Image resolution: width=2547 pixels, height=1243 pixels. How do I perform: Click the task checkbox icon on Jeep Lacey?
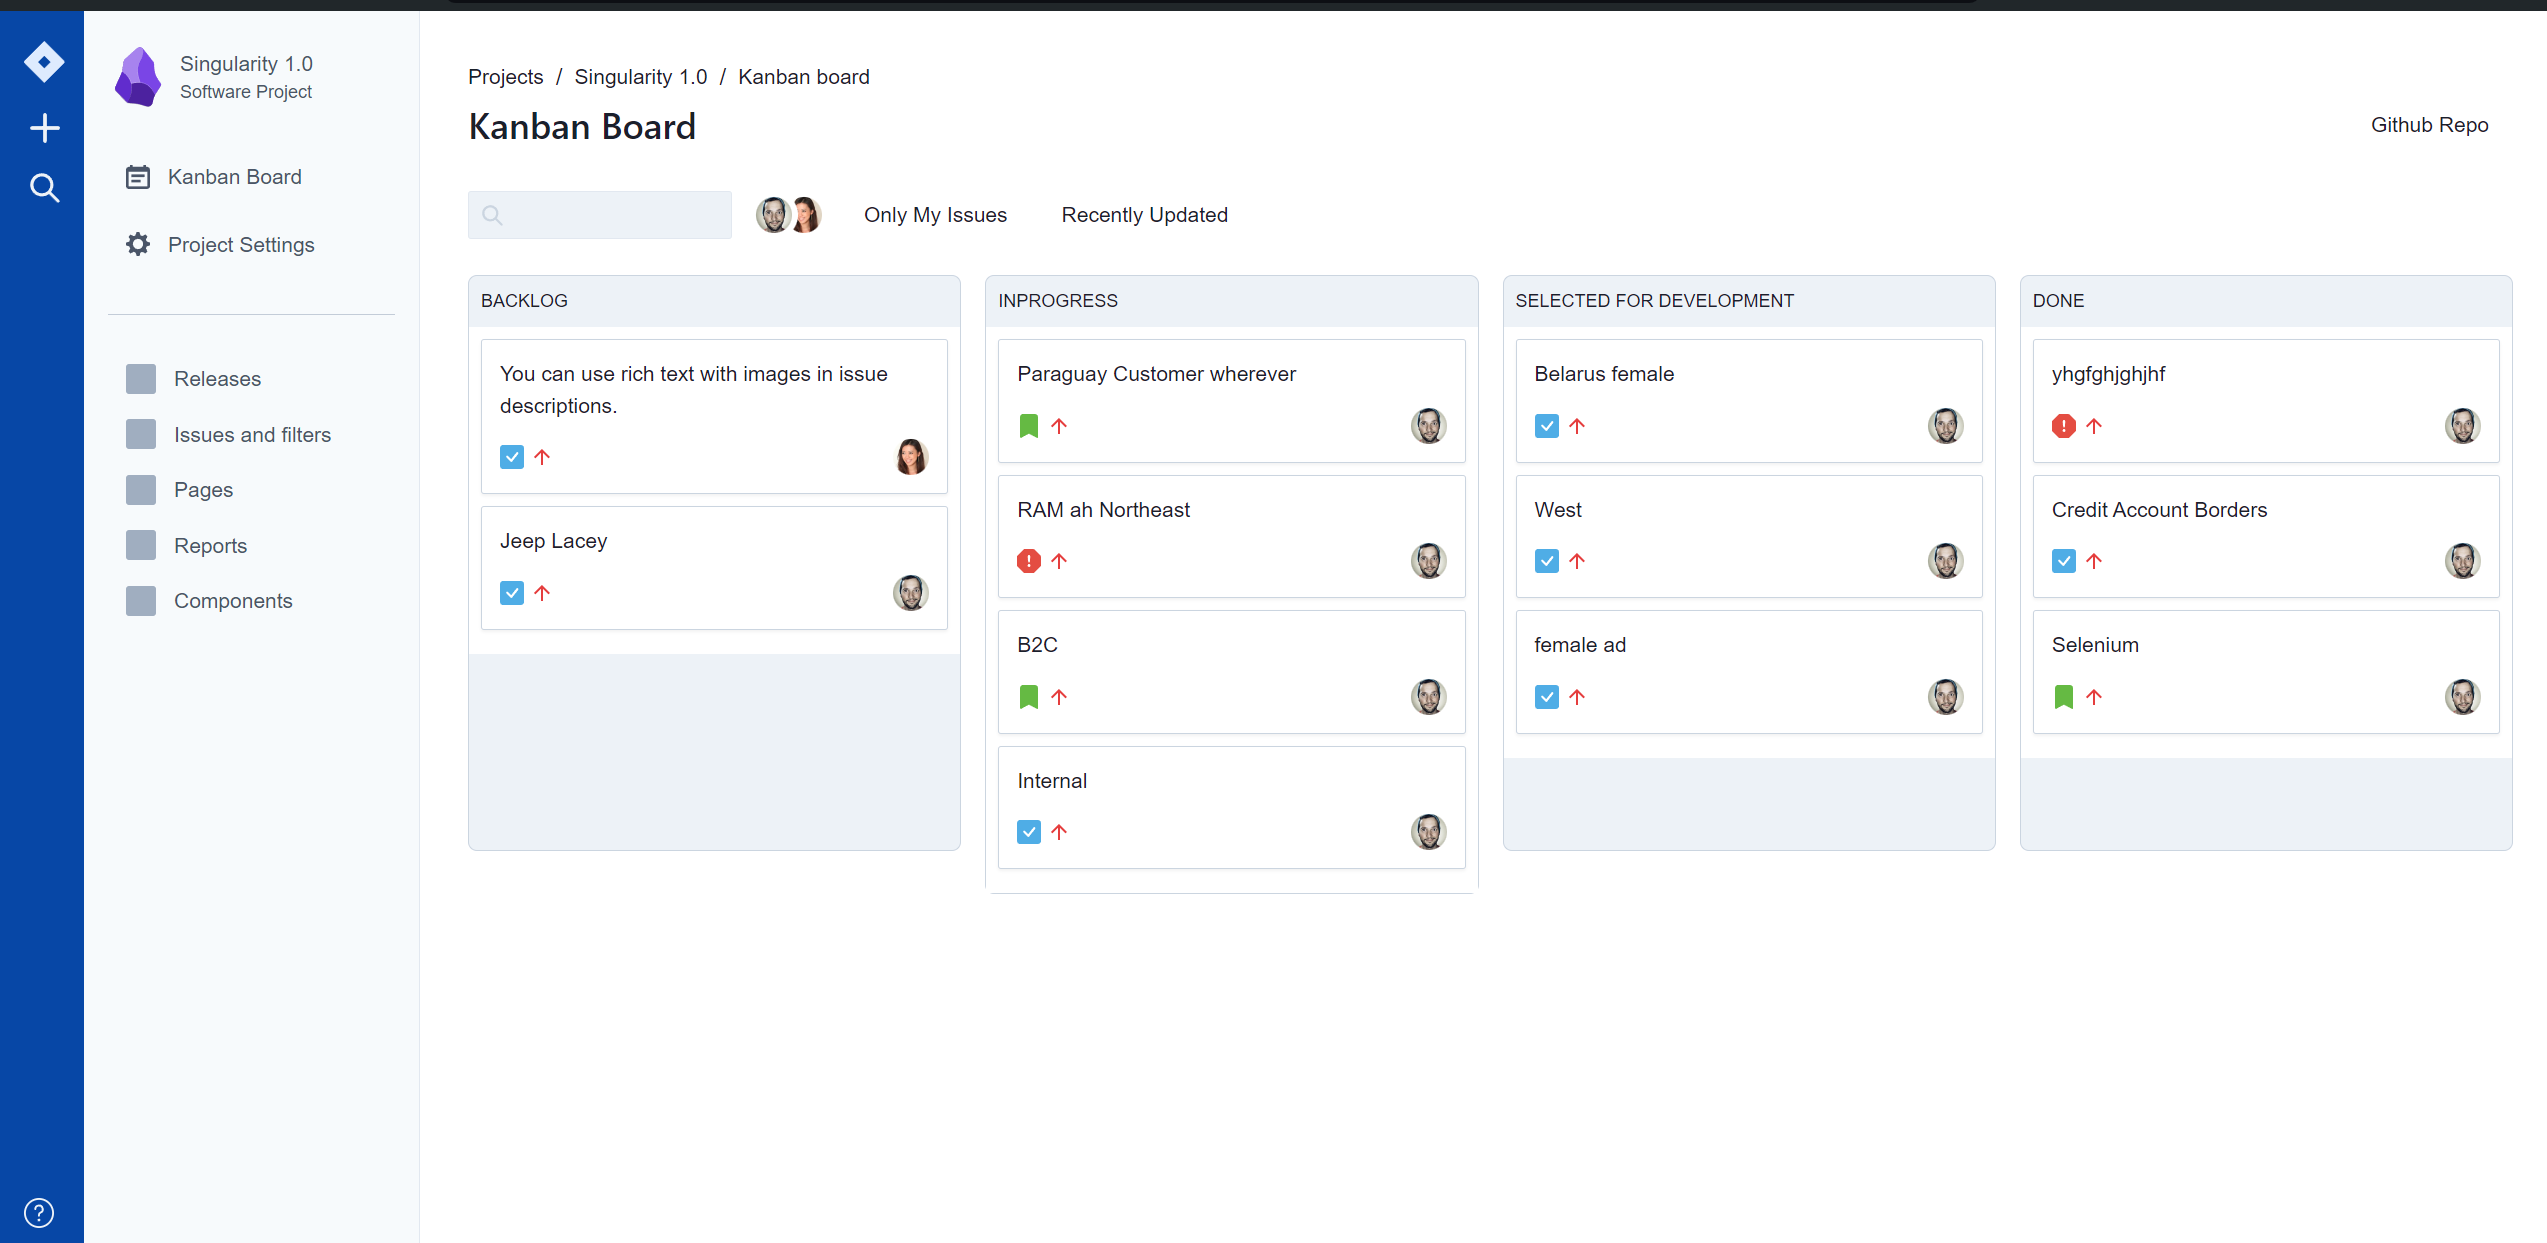click(x=512, y=593)
